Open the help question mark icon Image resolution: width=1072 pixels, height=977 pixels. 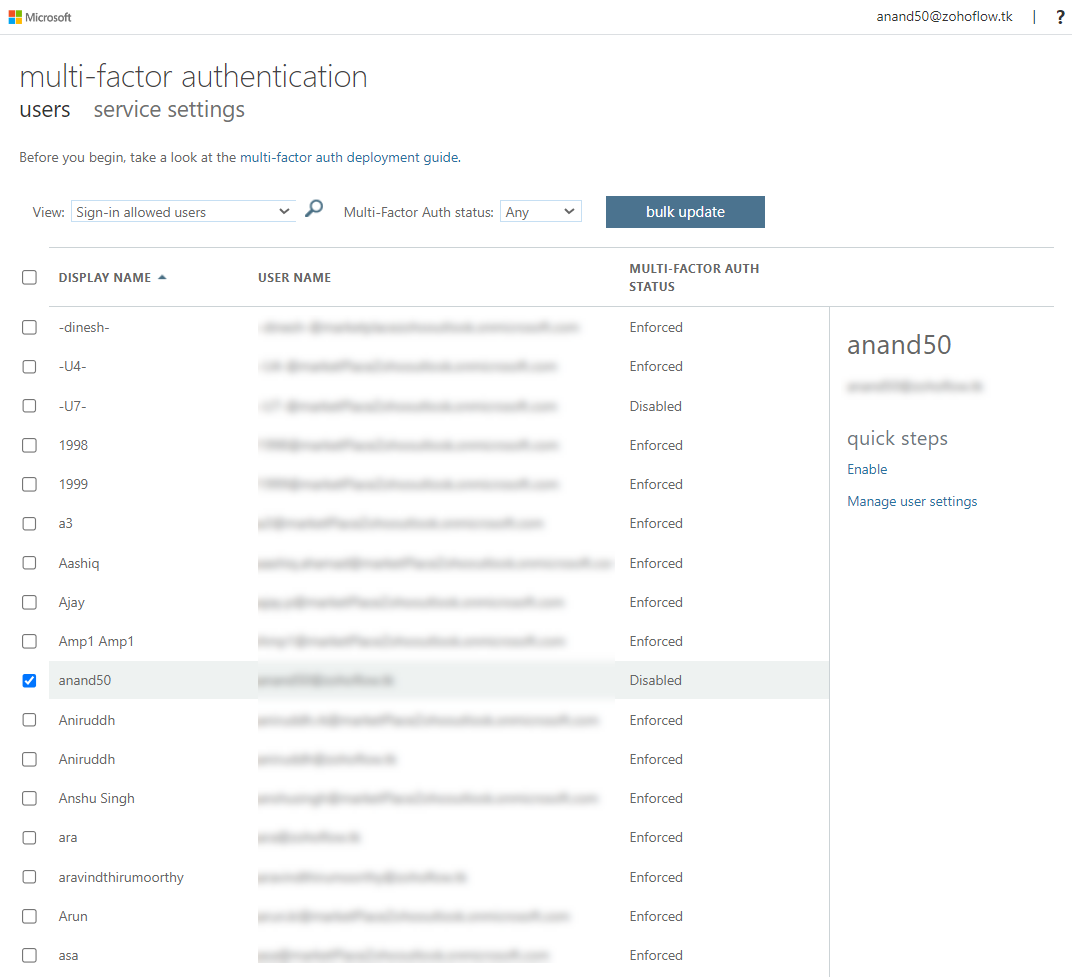pos(1060,17)
